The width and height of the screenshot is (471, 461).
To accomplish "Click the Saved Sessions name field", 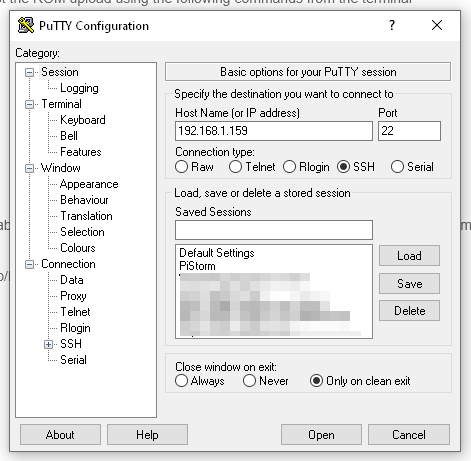I will 274,230.
